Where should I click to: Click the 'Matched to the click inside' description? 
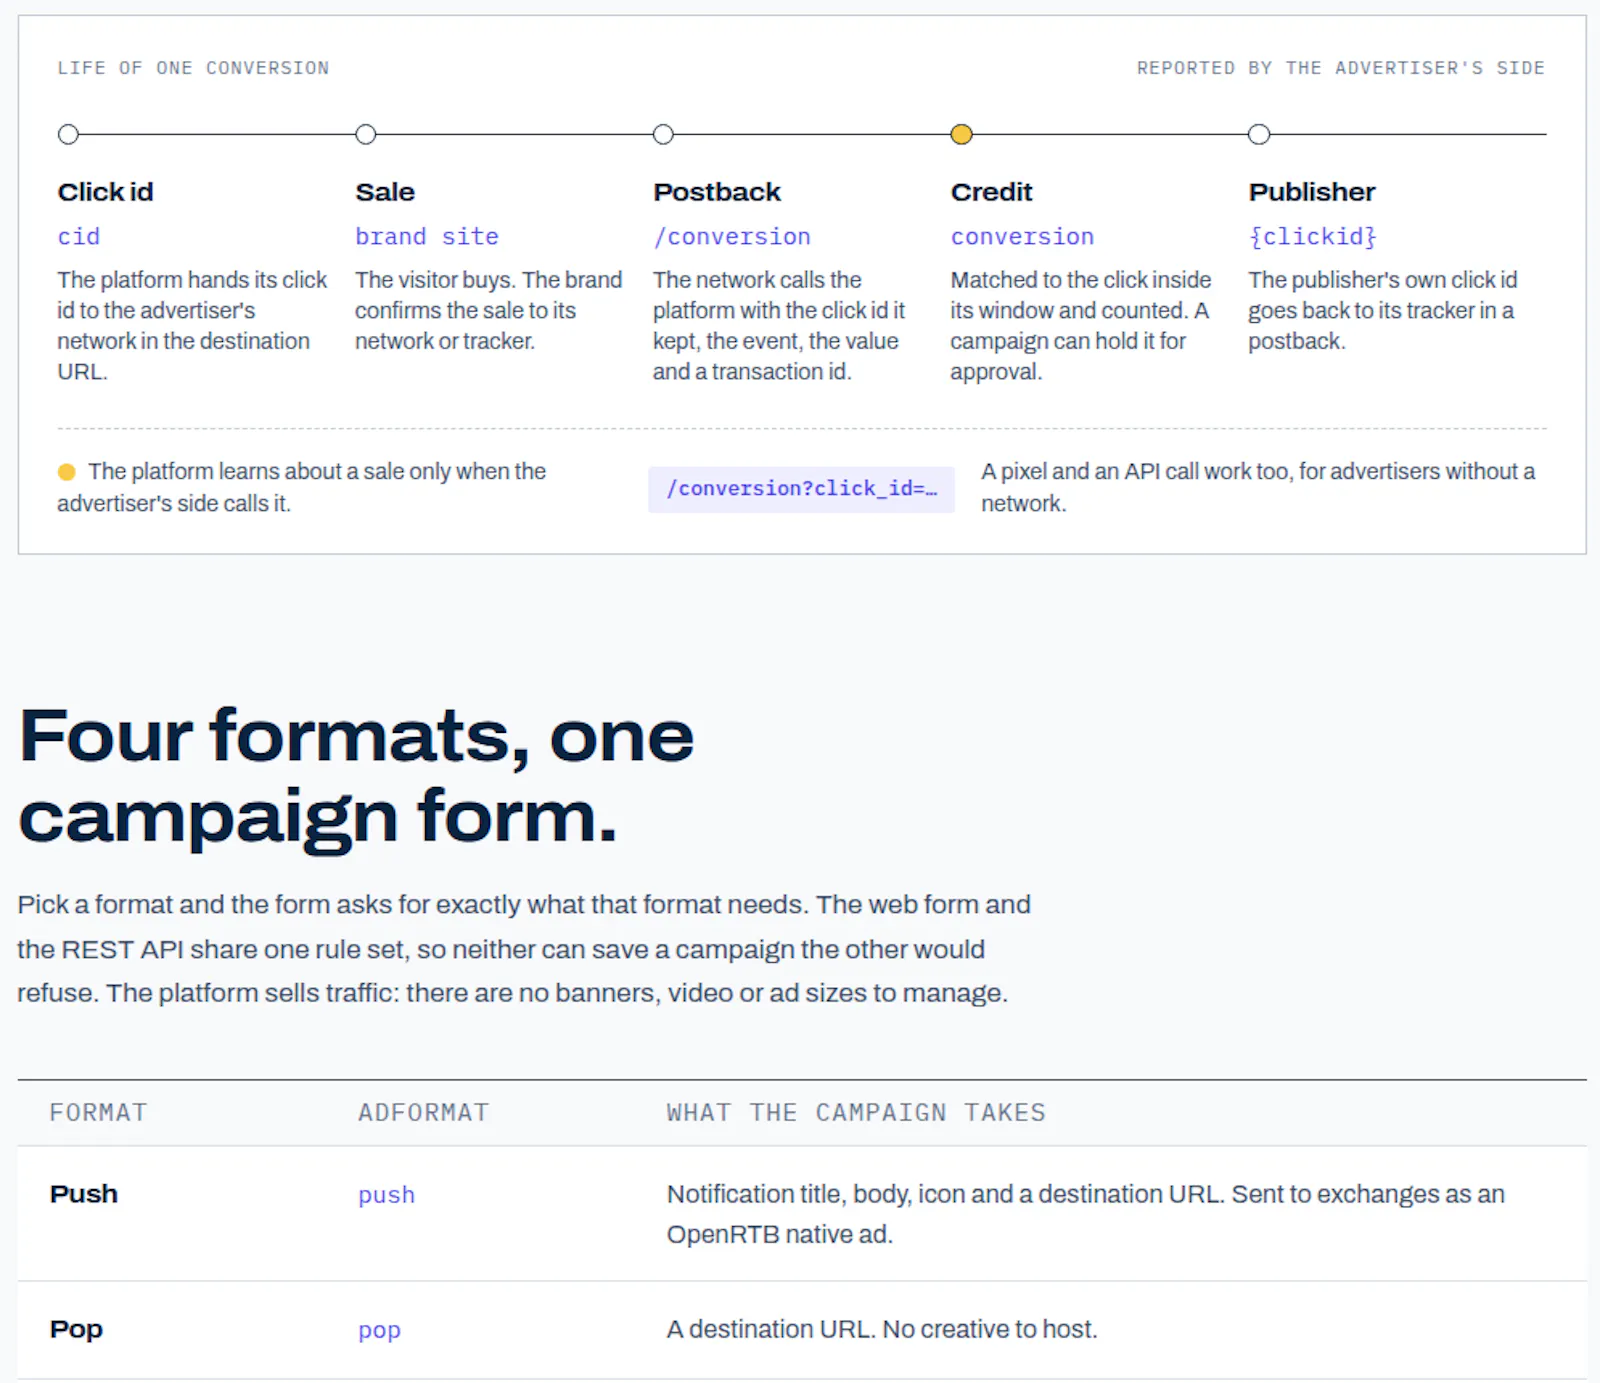point(1081,325)
